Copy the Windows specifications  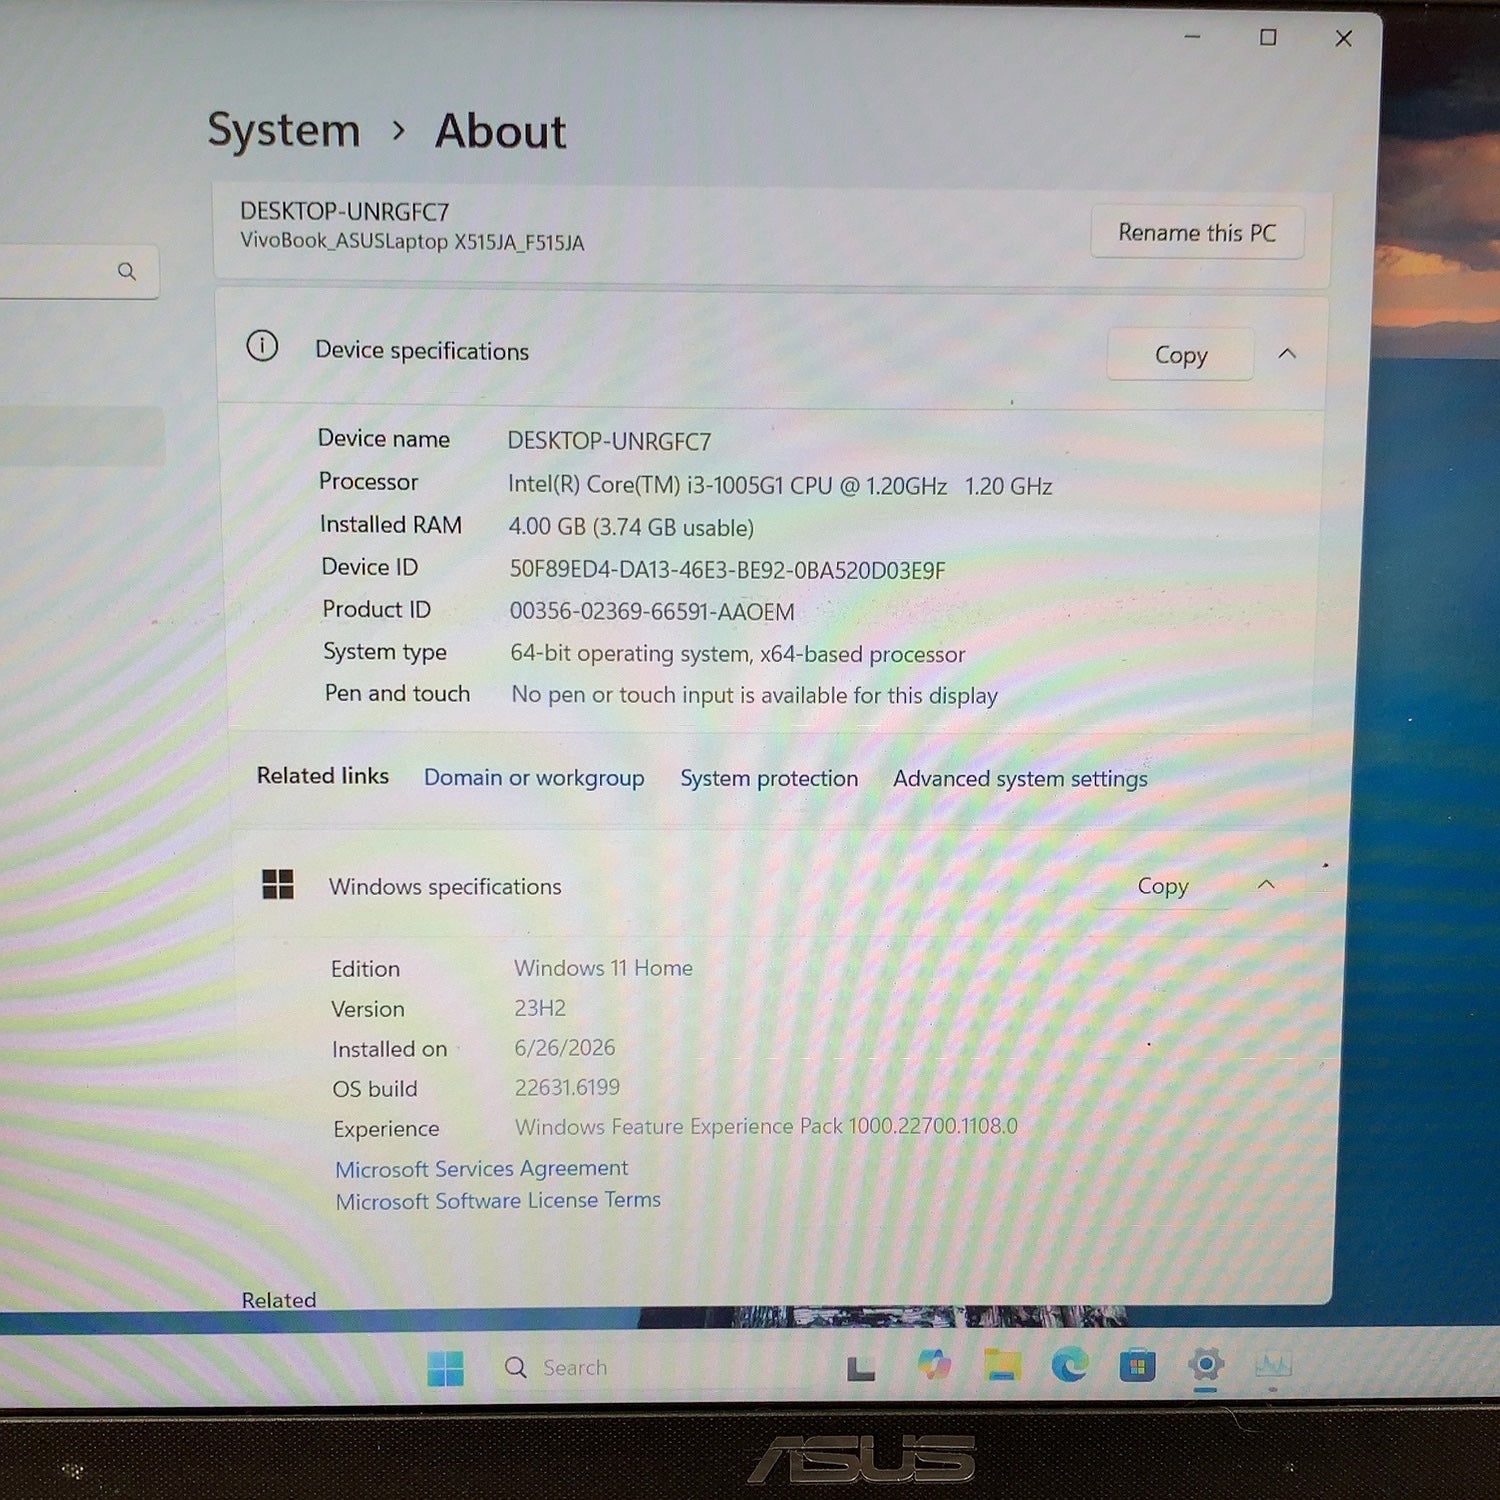[1163, 886]
